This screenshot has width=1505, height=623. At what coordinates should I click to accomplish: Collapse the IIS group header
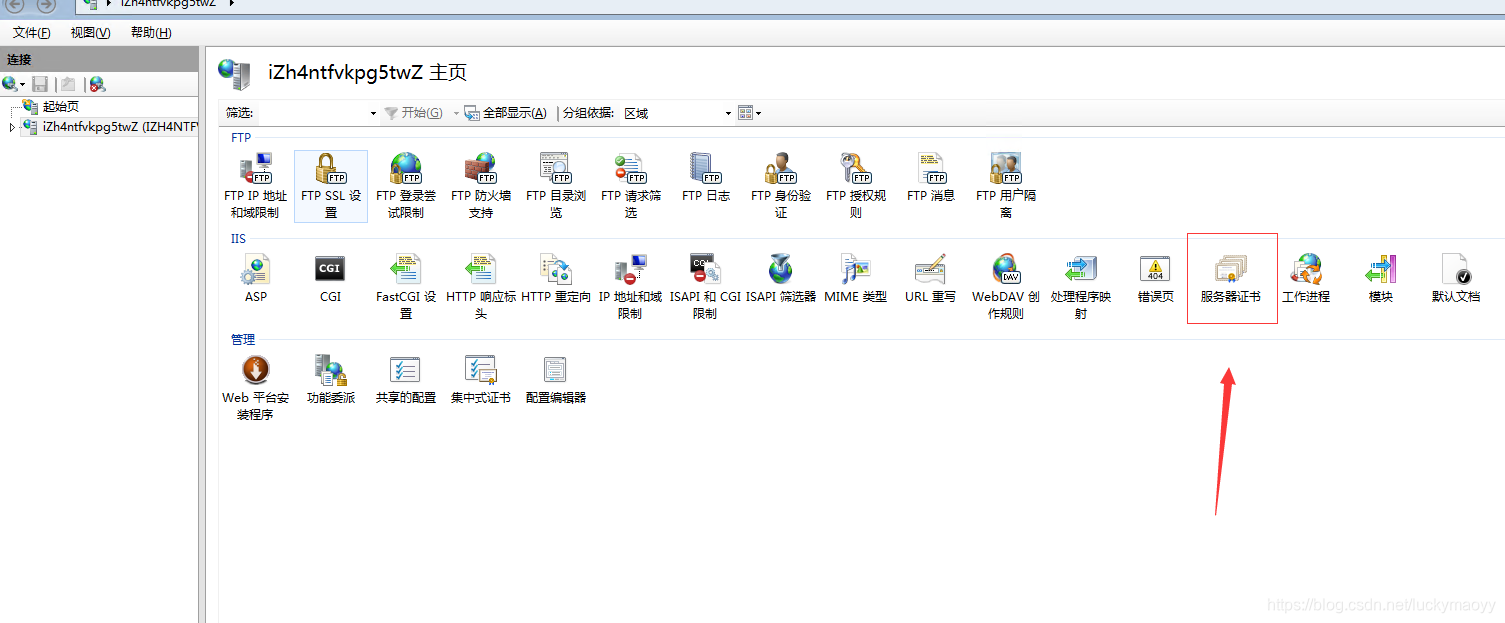(238, 239)
